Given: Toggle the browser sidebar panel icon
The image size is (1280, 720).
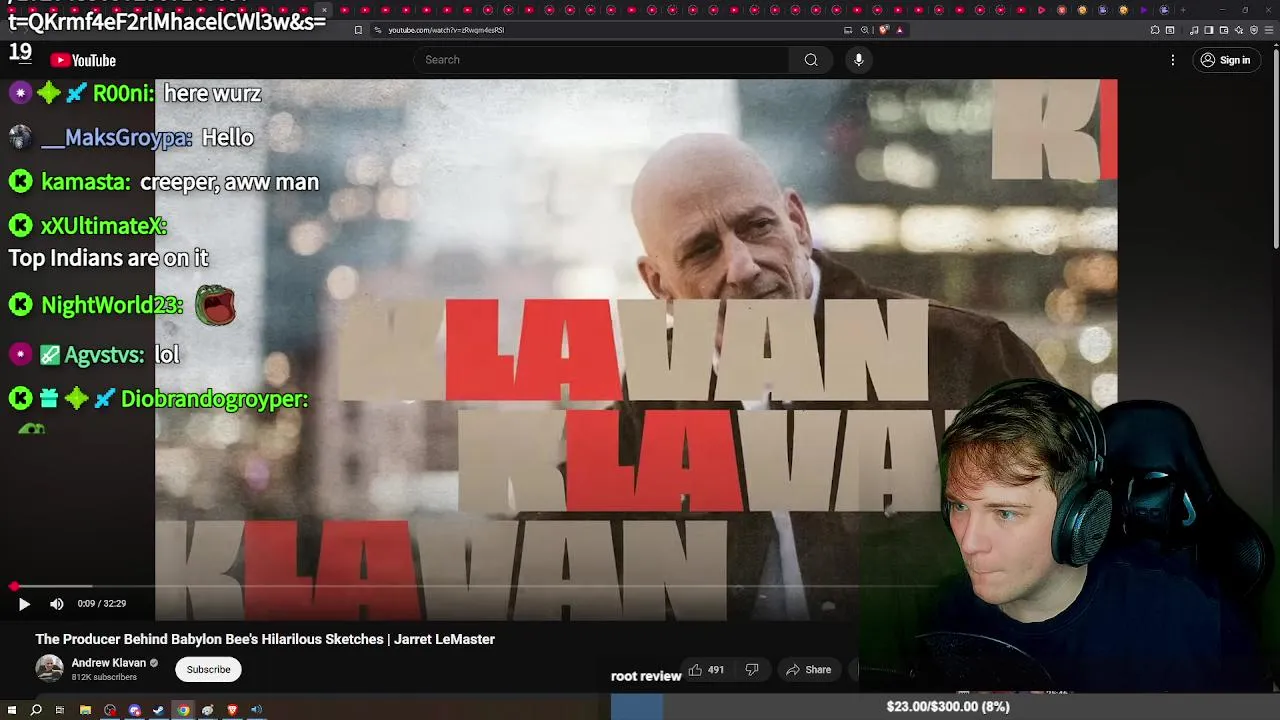Looking at the screenshot, I should click(x=1208, y=30).
